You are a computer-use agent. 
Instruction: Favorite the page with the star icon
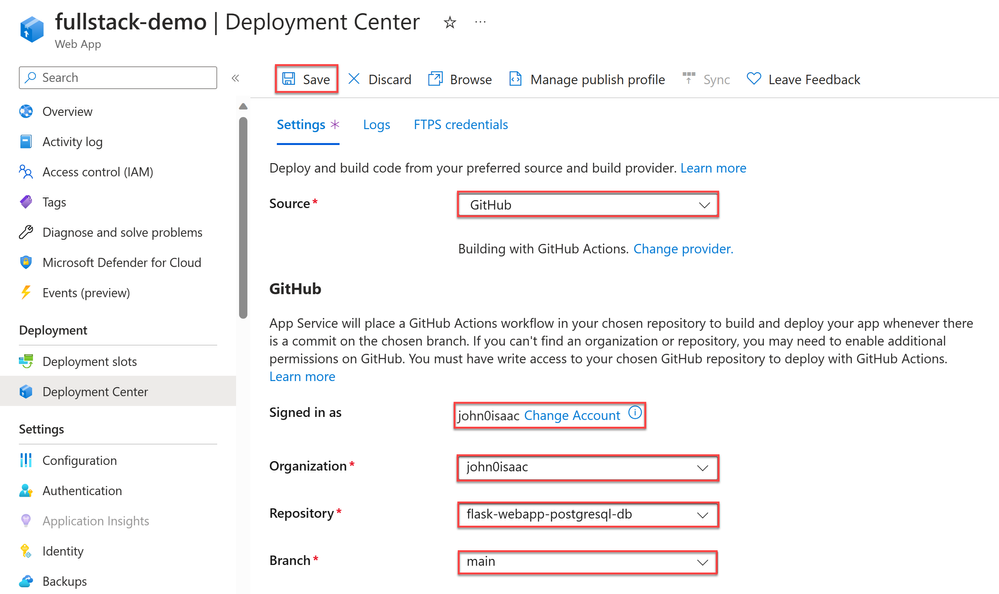(x=450, y=23)
